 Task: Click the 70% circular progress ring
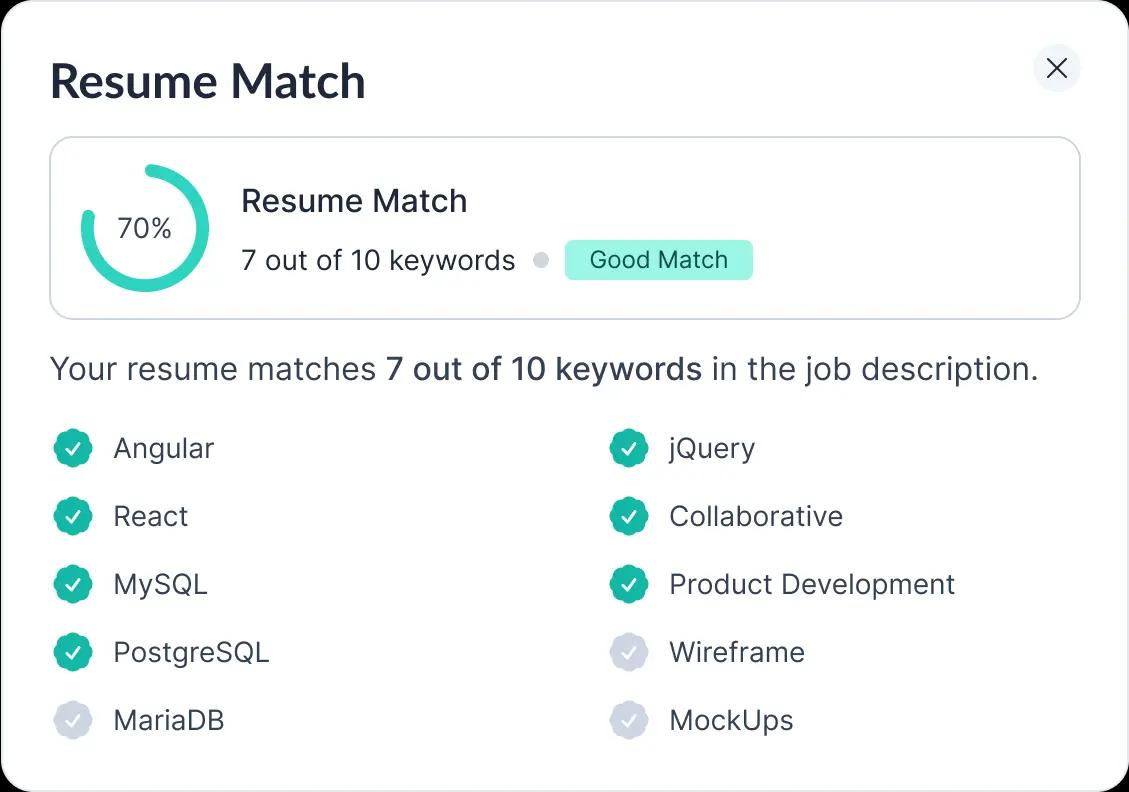145,229
